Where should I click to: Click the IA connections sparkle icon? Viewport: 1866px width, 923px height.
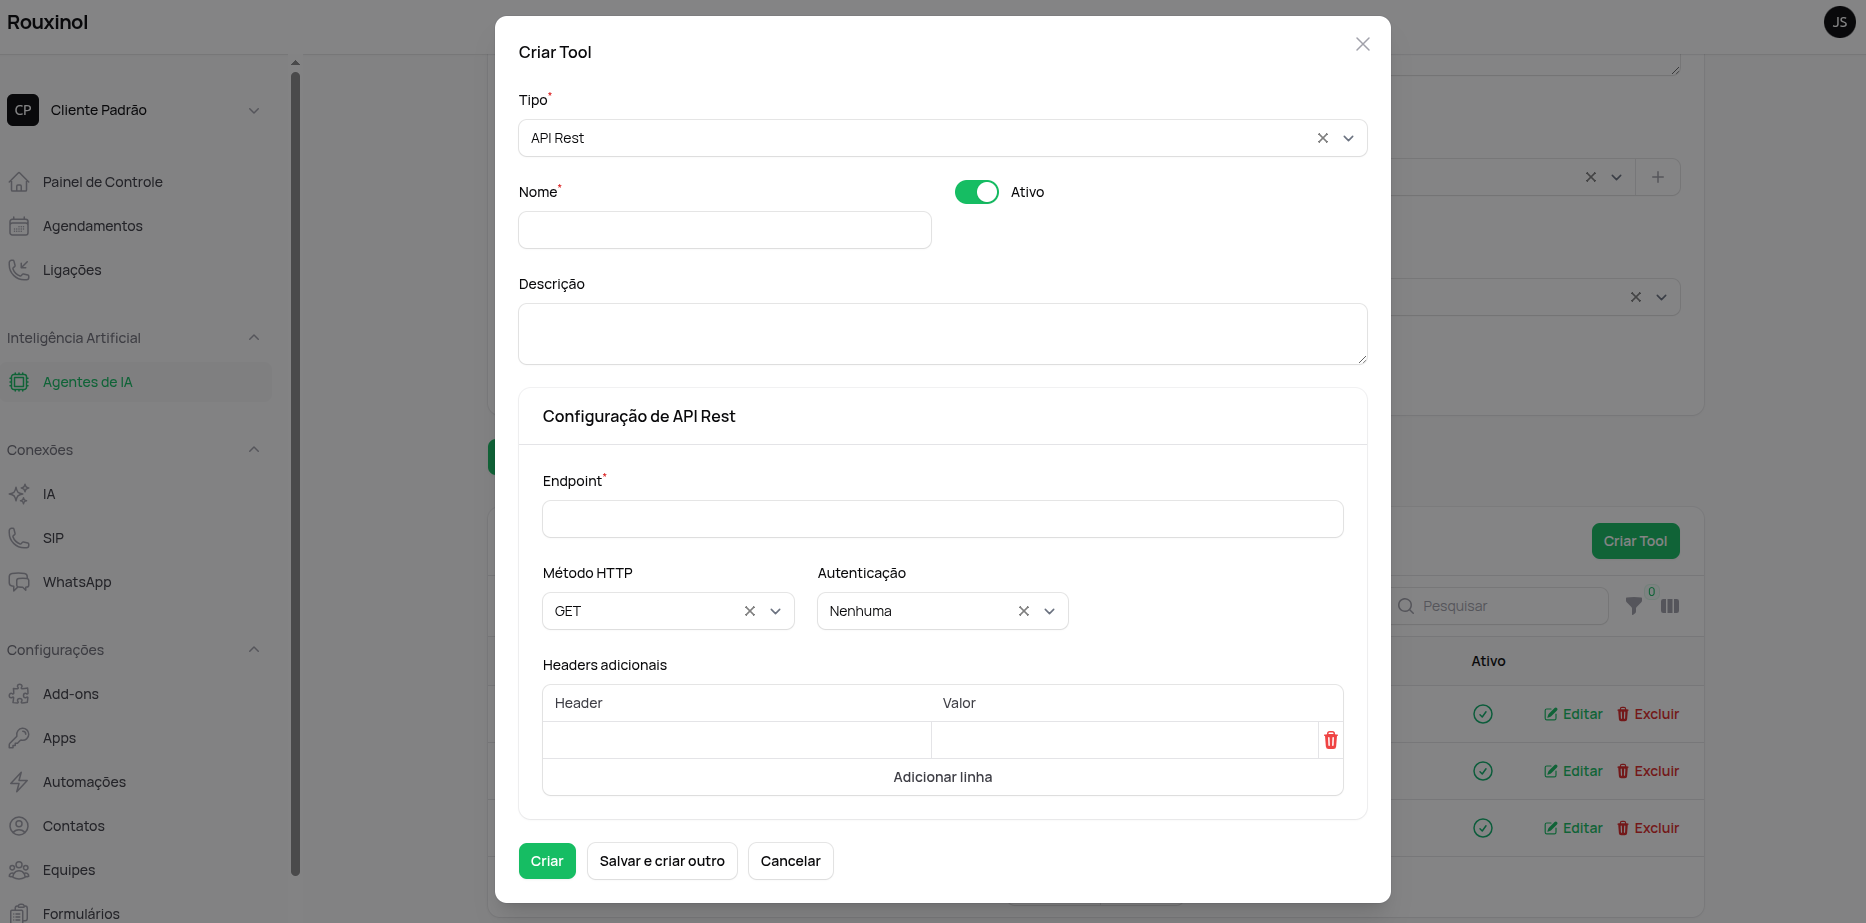point(19,494)
